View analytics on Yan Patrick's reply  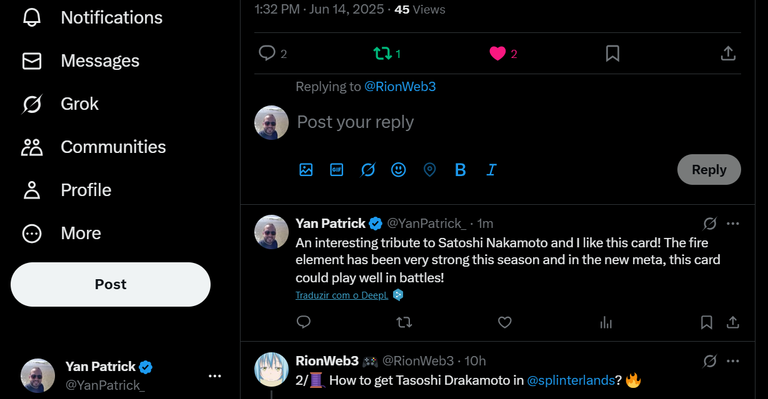coord(606,322)
